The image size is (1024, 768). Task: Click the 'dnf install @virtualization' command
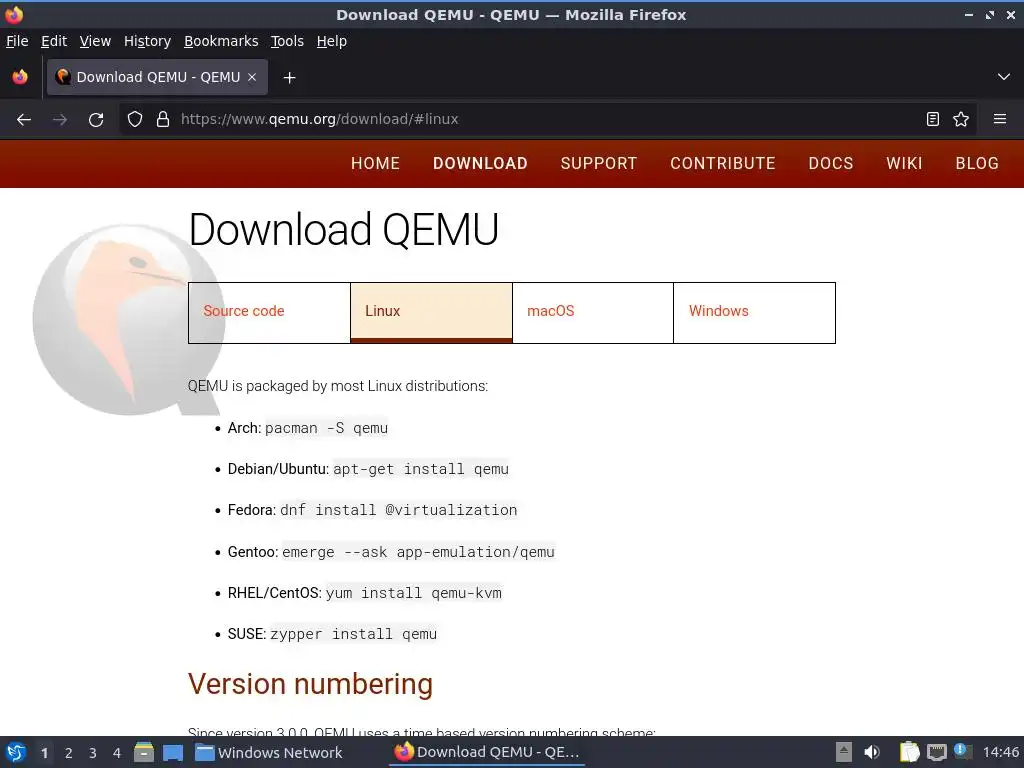tap(398, 510)
